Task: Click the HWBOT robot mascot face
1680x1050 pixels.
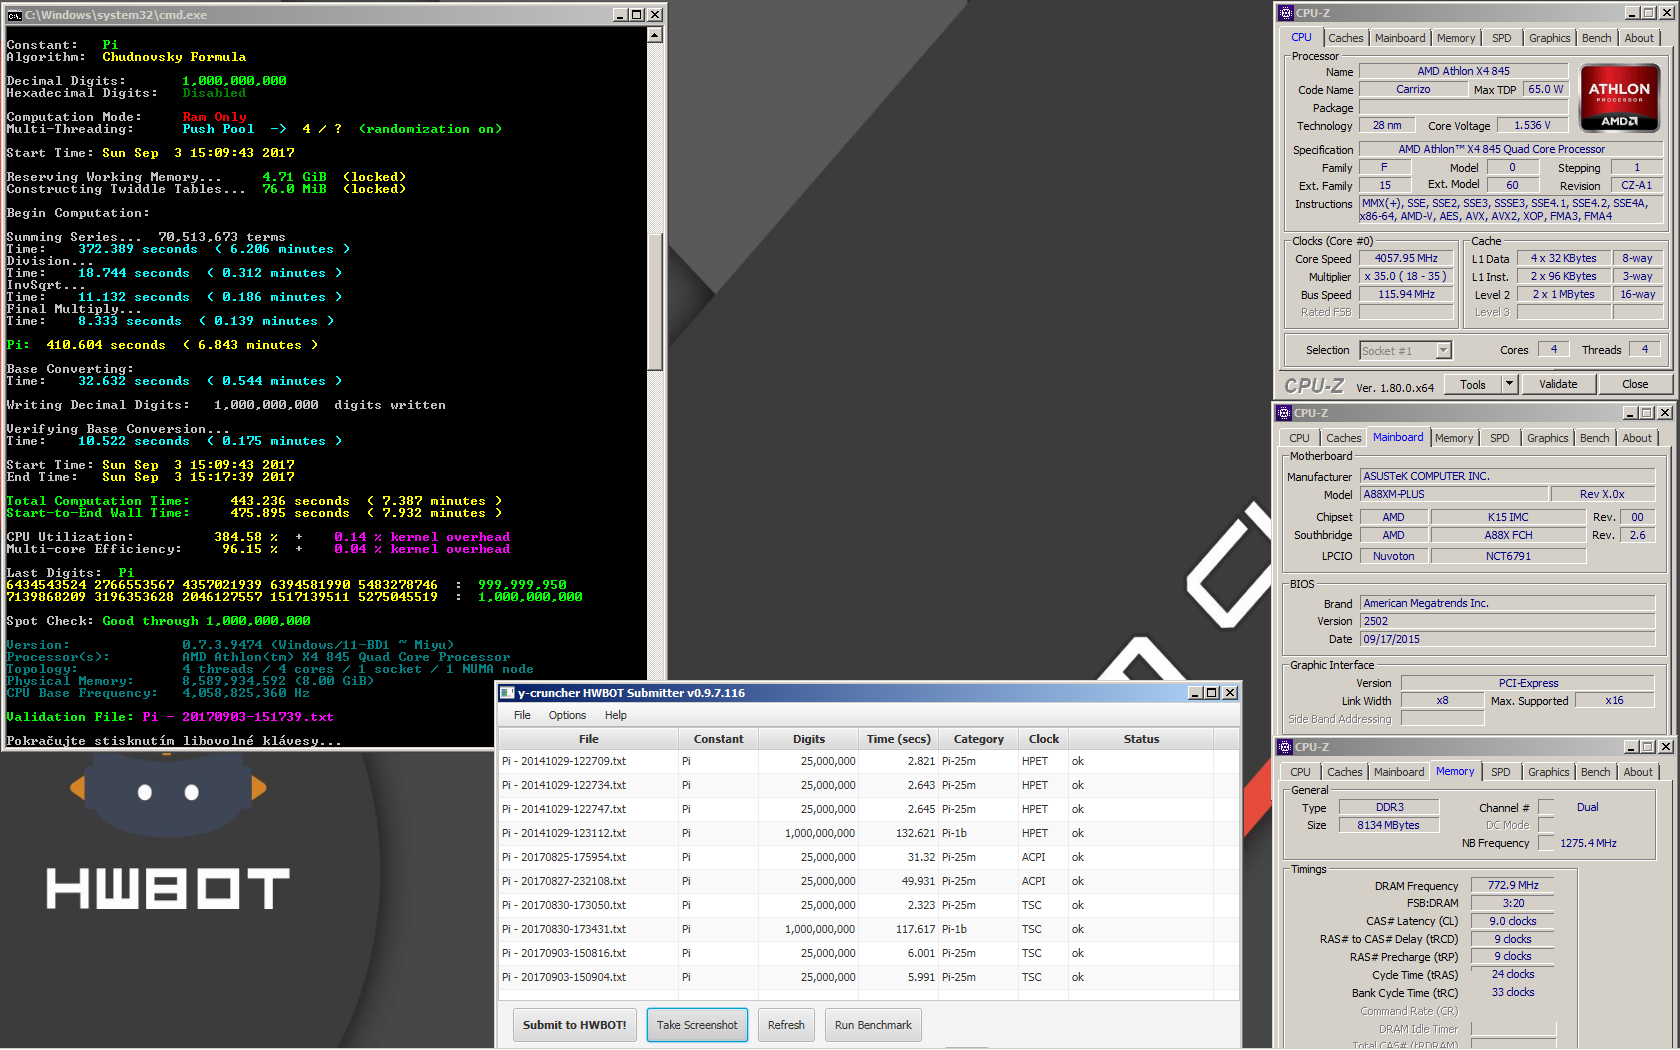Action: [x=168, y=792]
